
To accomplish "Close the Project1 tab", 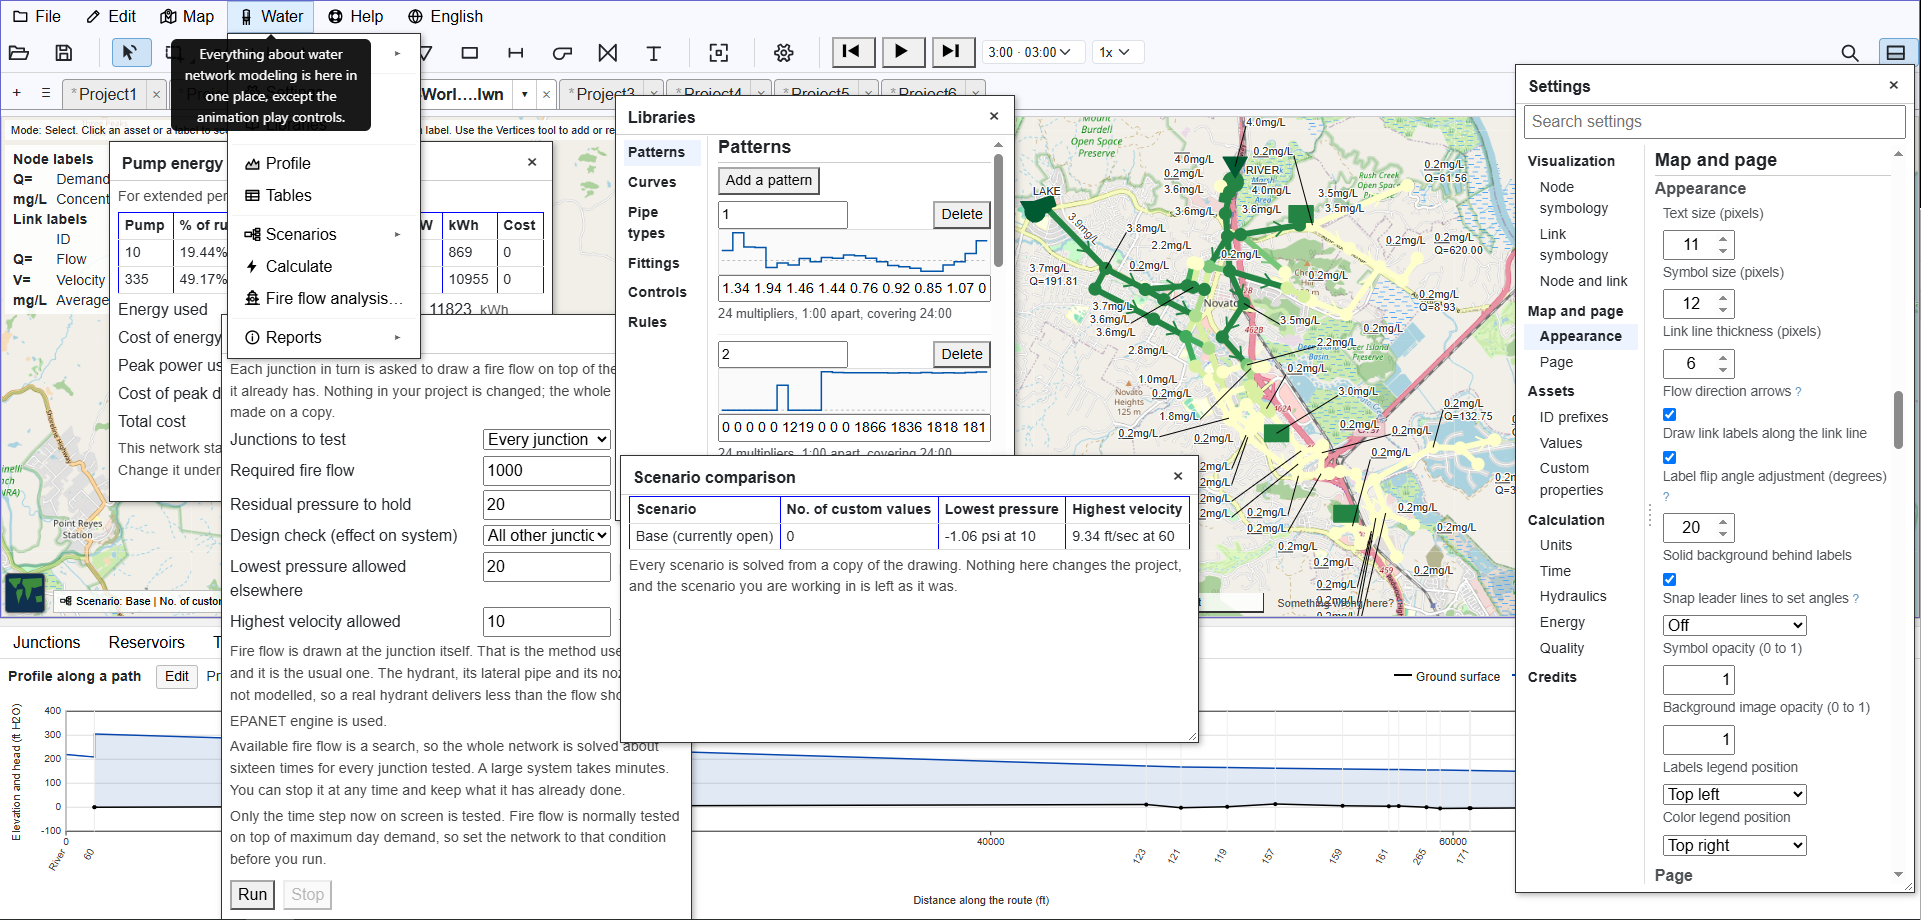I will click(x=156, y=94).
